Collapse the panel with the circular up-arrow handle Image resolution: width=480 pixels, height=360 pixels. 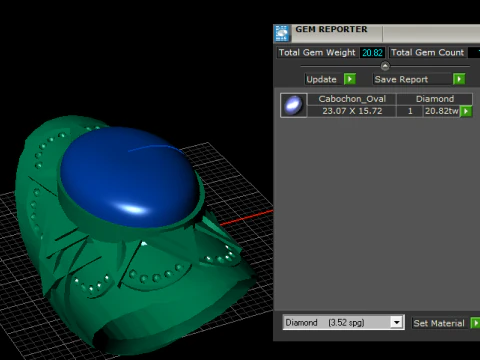[x=385, y=66]
